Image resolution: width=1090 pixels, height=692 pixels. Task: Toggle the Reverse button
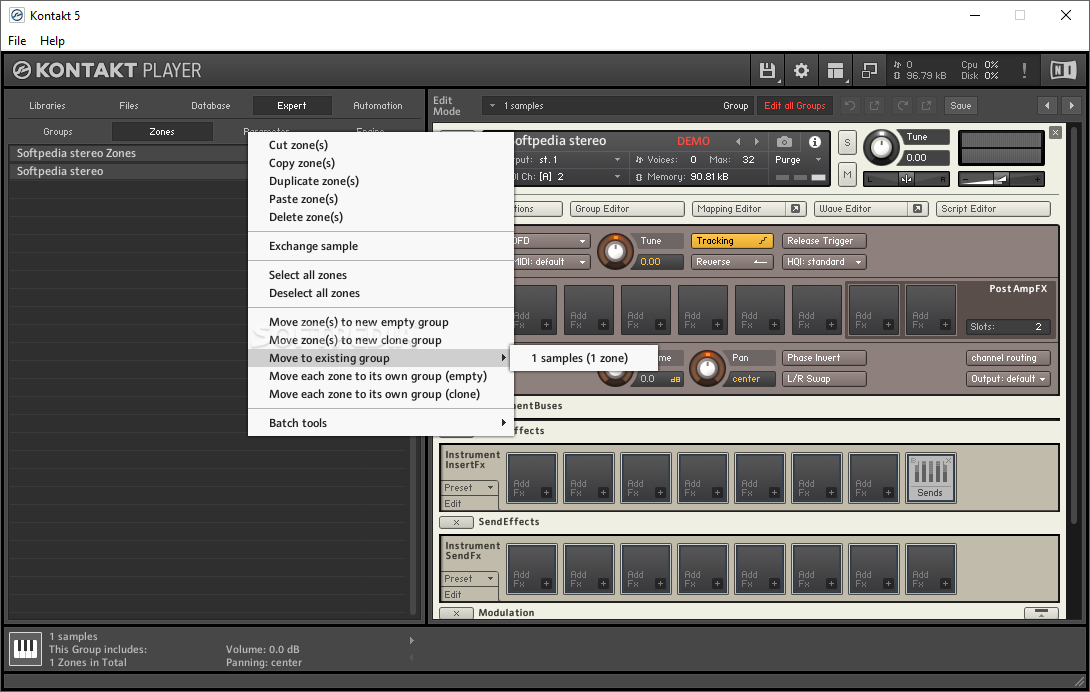732,261
